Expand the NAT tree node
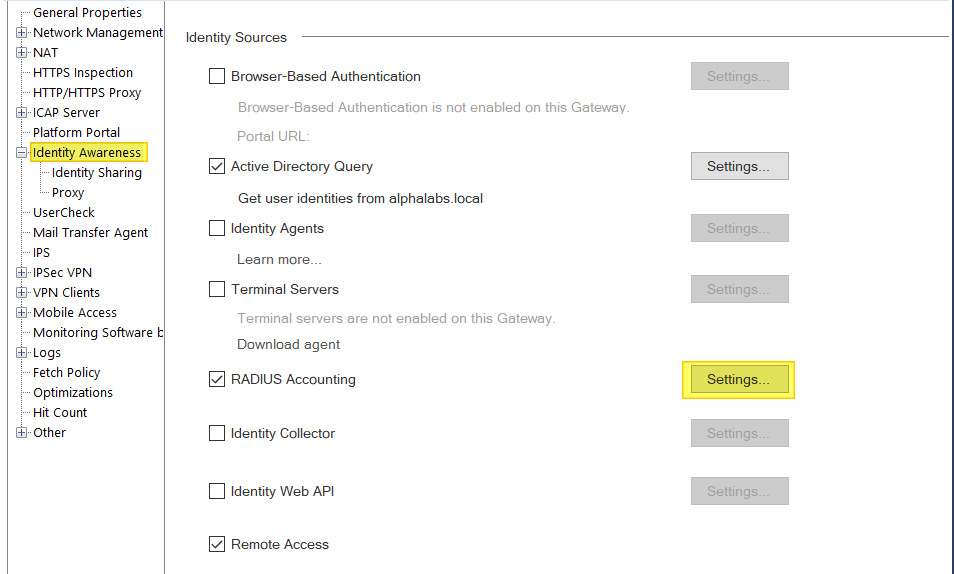954x574 pixels. pyautogui.click(x=22, y=53)
